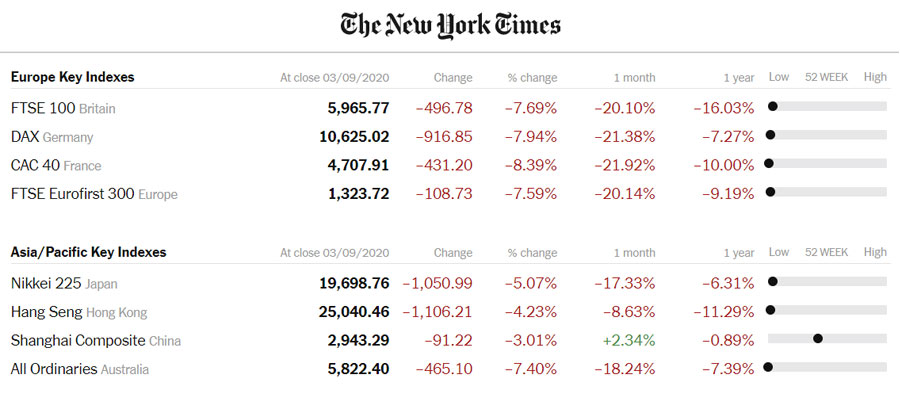Click Europe table '% change' column header
Image resolution: width=900 pixels, height=394 pixels.
[x=532, y=78]
